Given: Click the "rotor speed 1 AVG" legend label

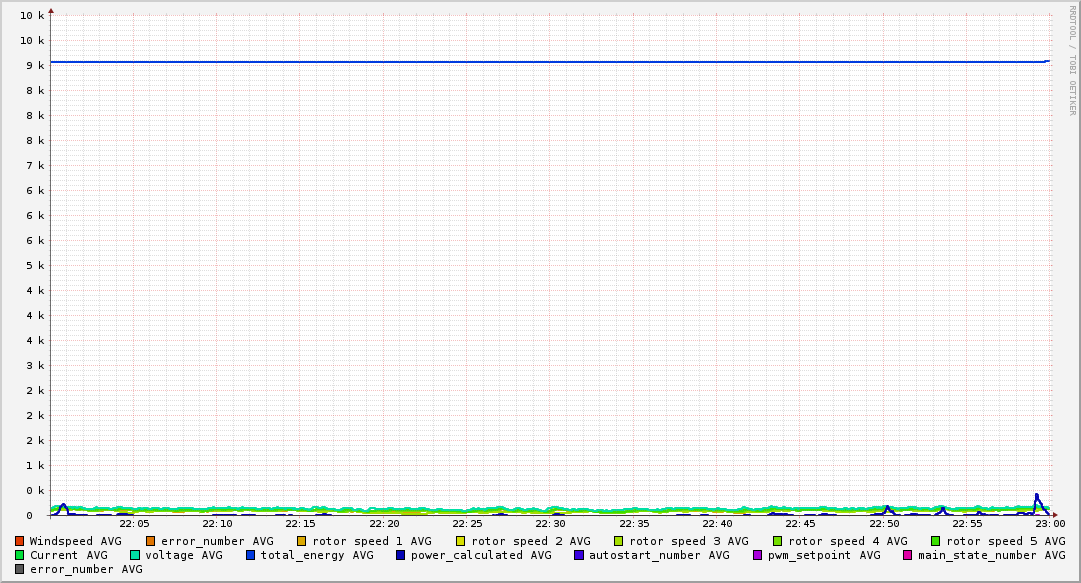Looking at the screenshot, I should (372, 541).
